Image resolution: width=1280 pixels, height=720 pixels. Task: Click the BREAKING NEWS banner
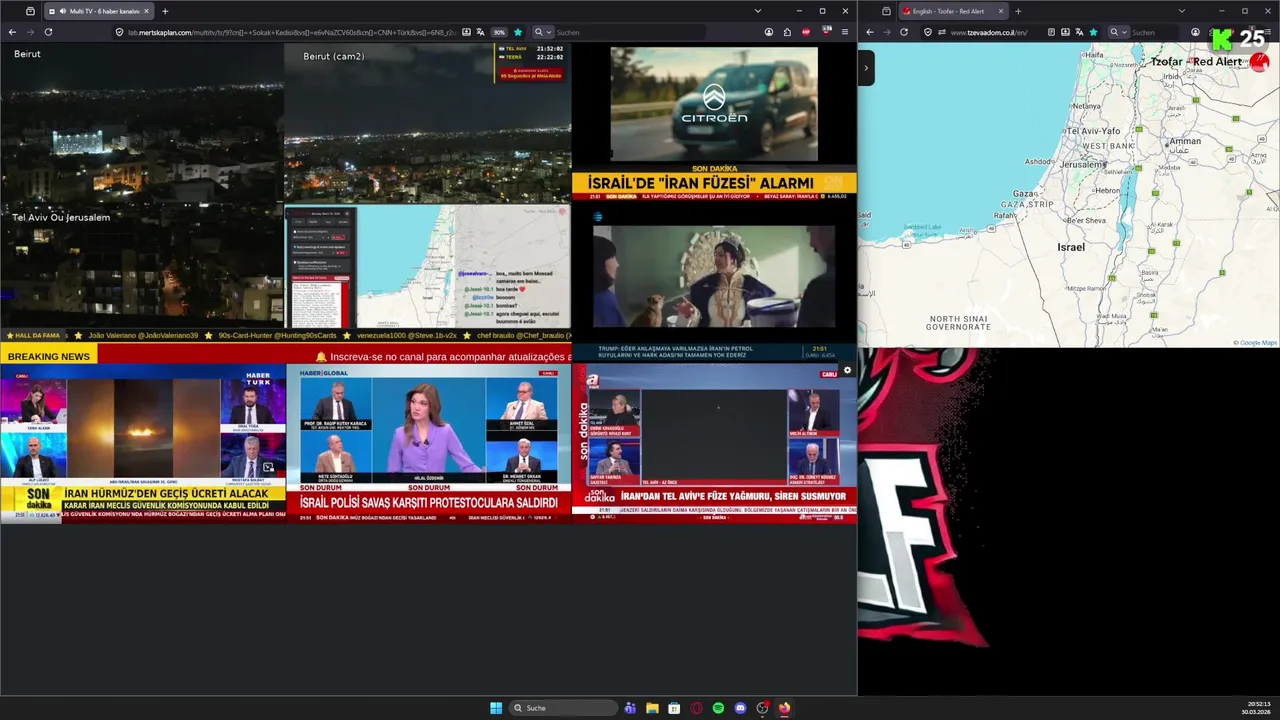48,356
